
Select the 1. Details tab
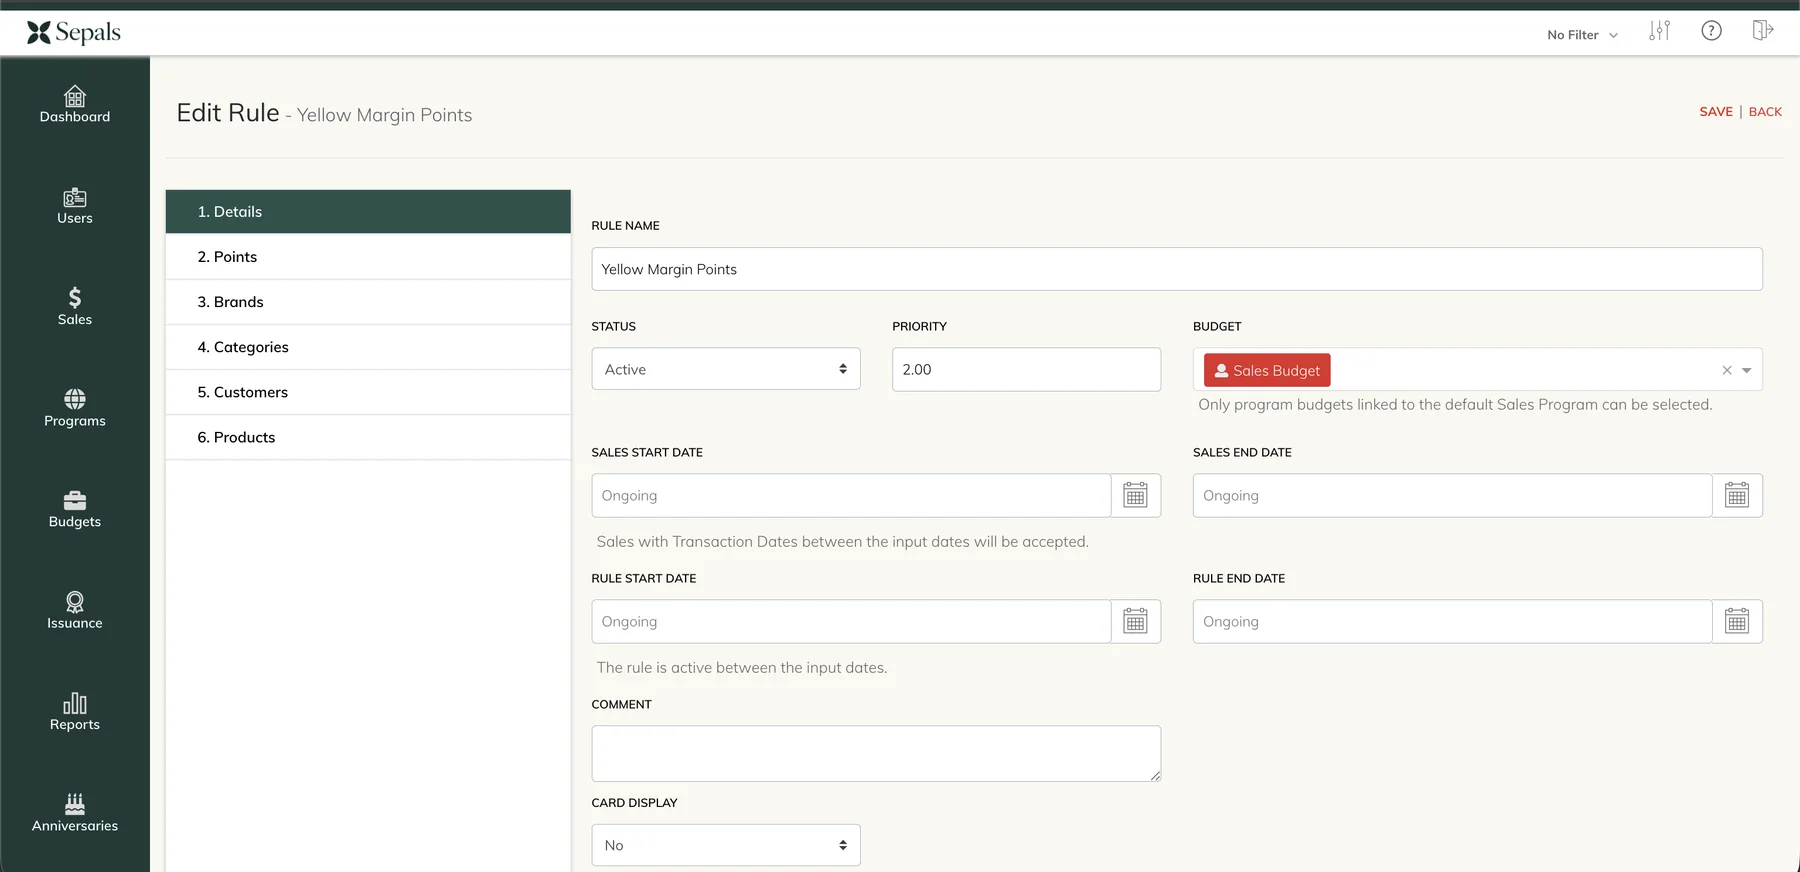coord(368,212)
